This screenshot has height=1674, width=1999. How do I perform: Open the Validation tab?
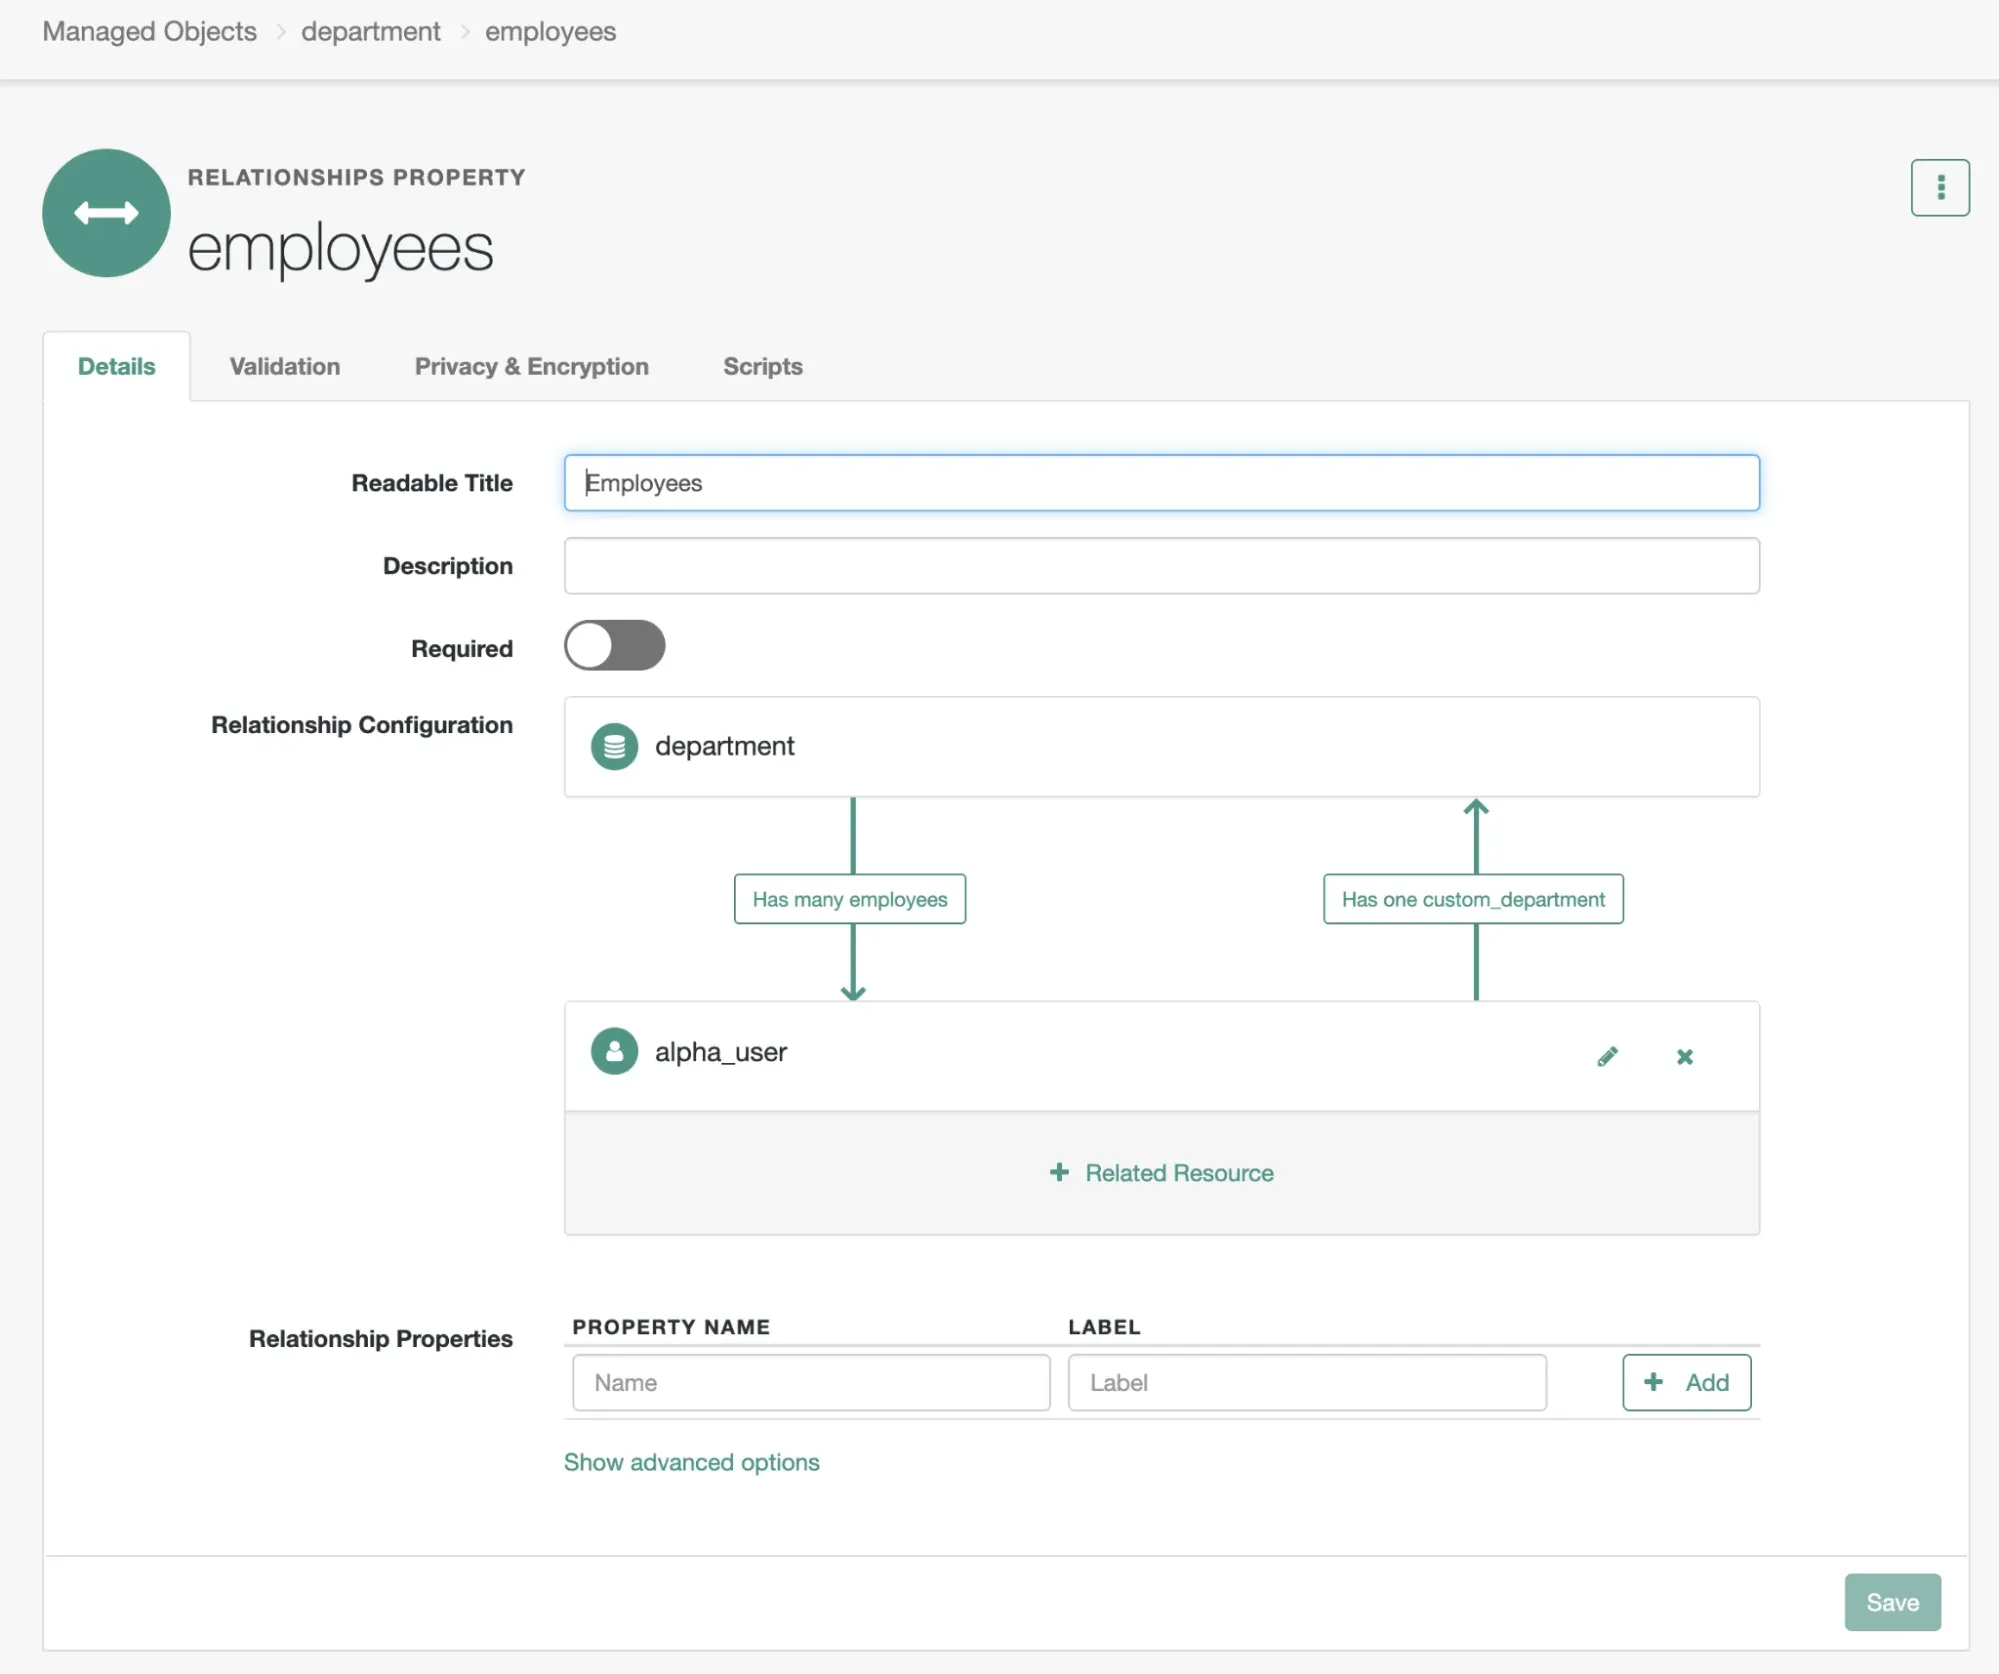click(285, 366)
